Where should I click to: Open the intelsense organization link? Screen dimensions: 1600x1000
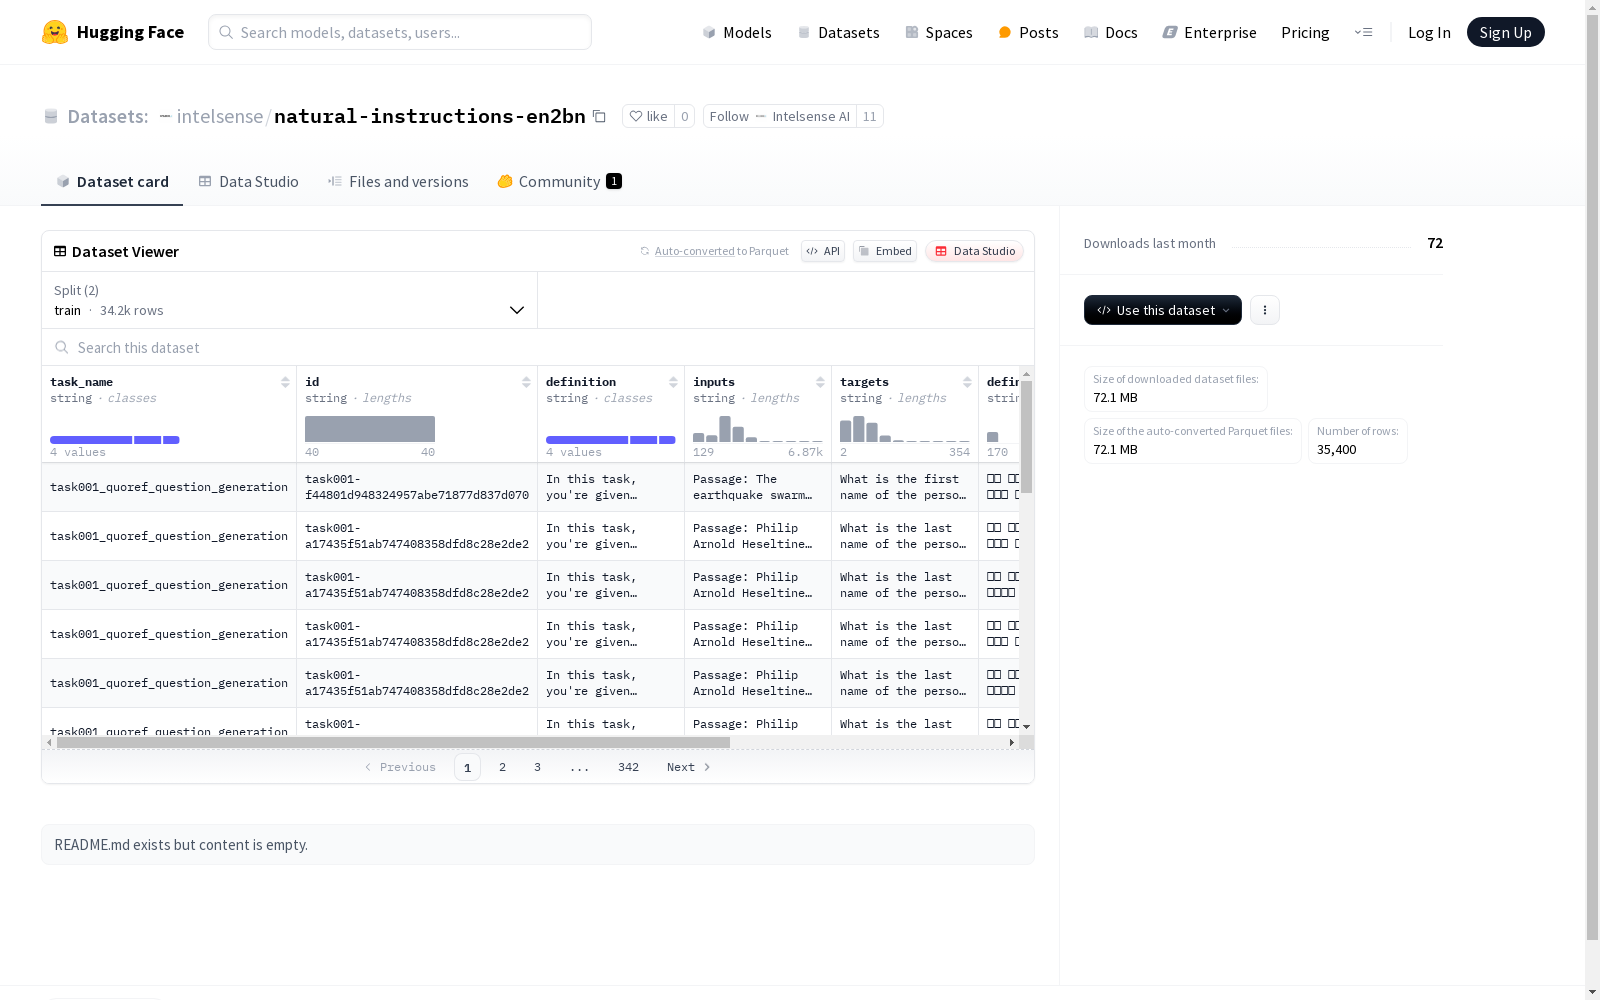tap(220, 116)
